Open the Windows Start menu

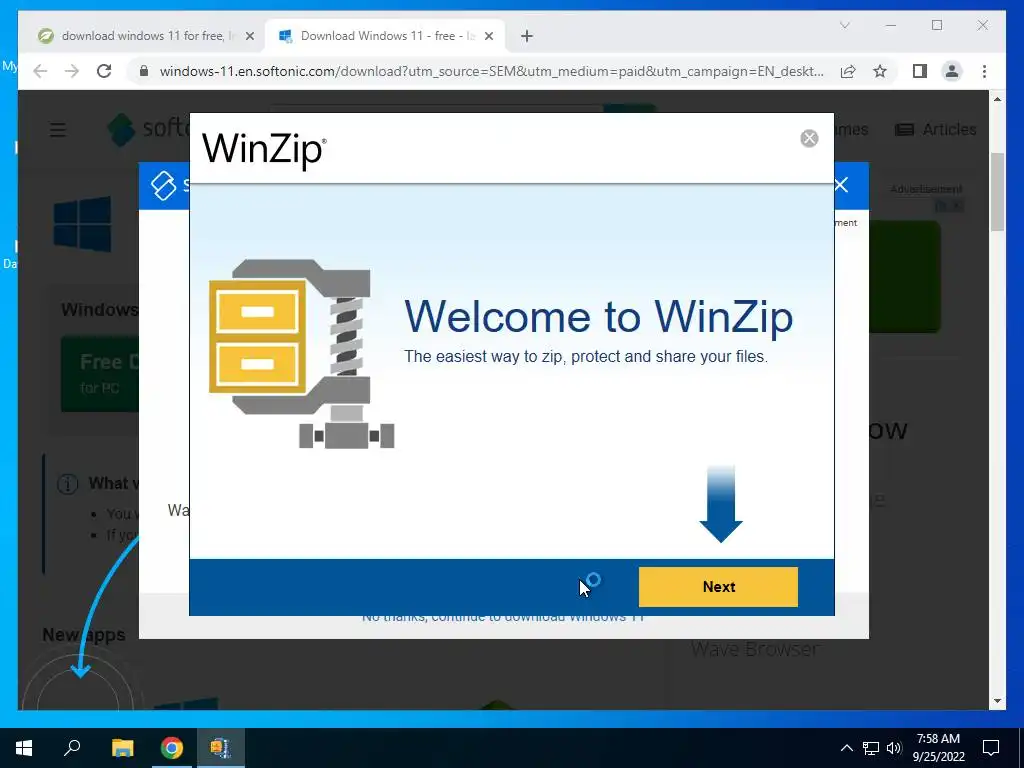(24, 748)
